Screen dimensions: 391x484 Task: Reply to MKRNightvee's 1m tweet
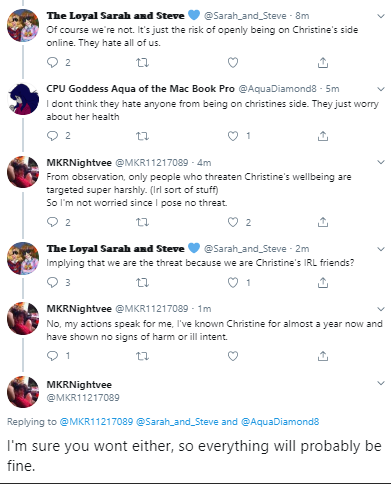coord(52,356)
